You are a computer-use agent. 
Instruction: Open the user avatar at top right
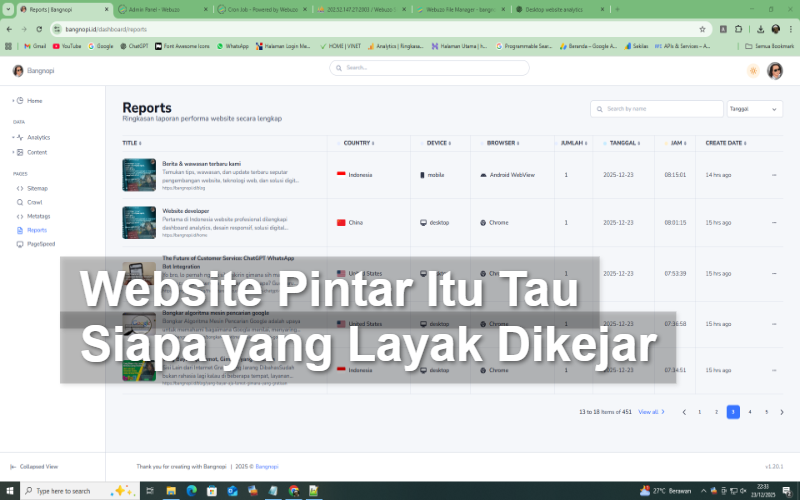tap(775, 70)
